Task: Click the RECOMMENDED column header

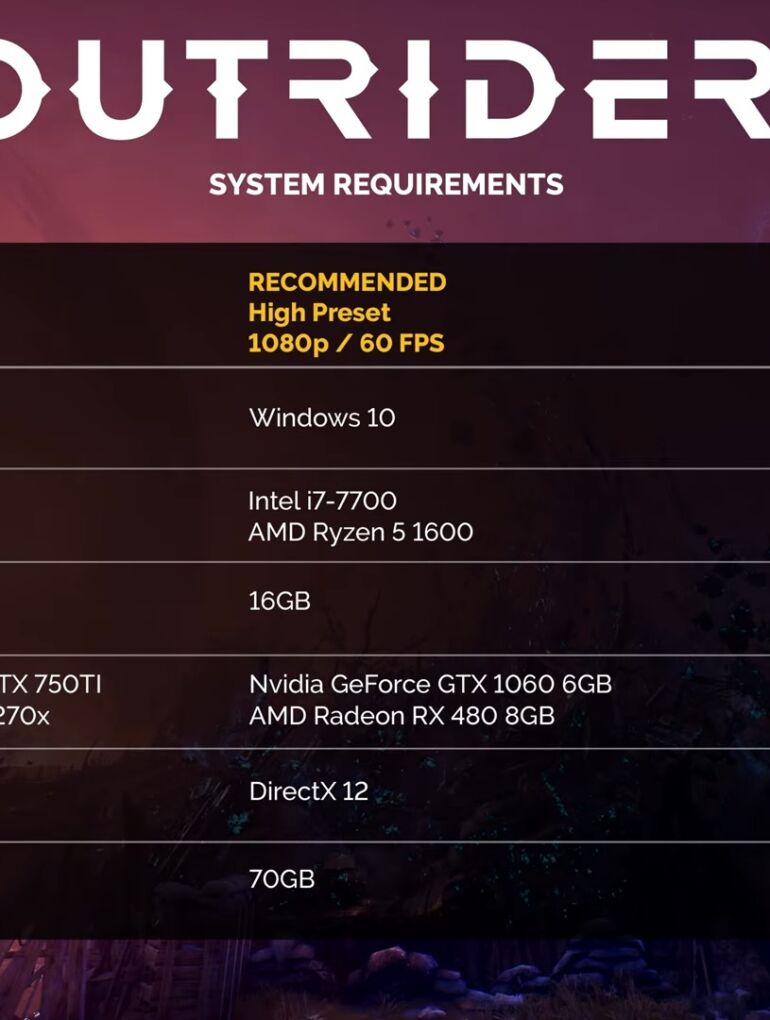Action: 347,282
